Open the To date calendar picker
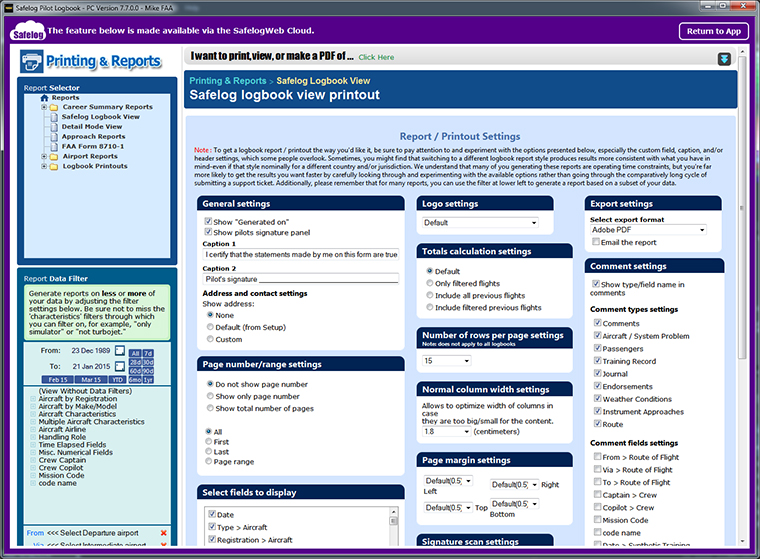The width and height of the screenshot is (760, 559). point(120,366)
